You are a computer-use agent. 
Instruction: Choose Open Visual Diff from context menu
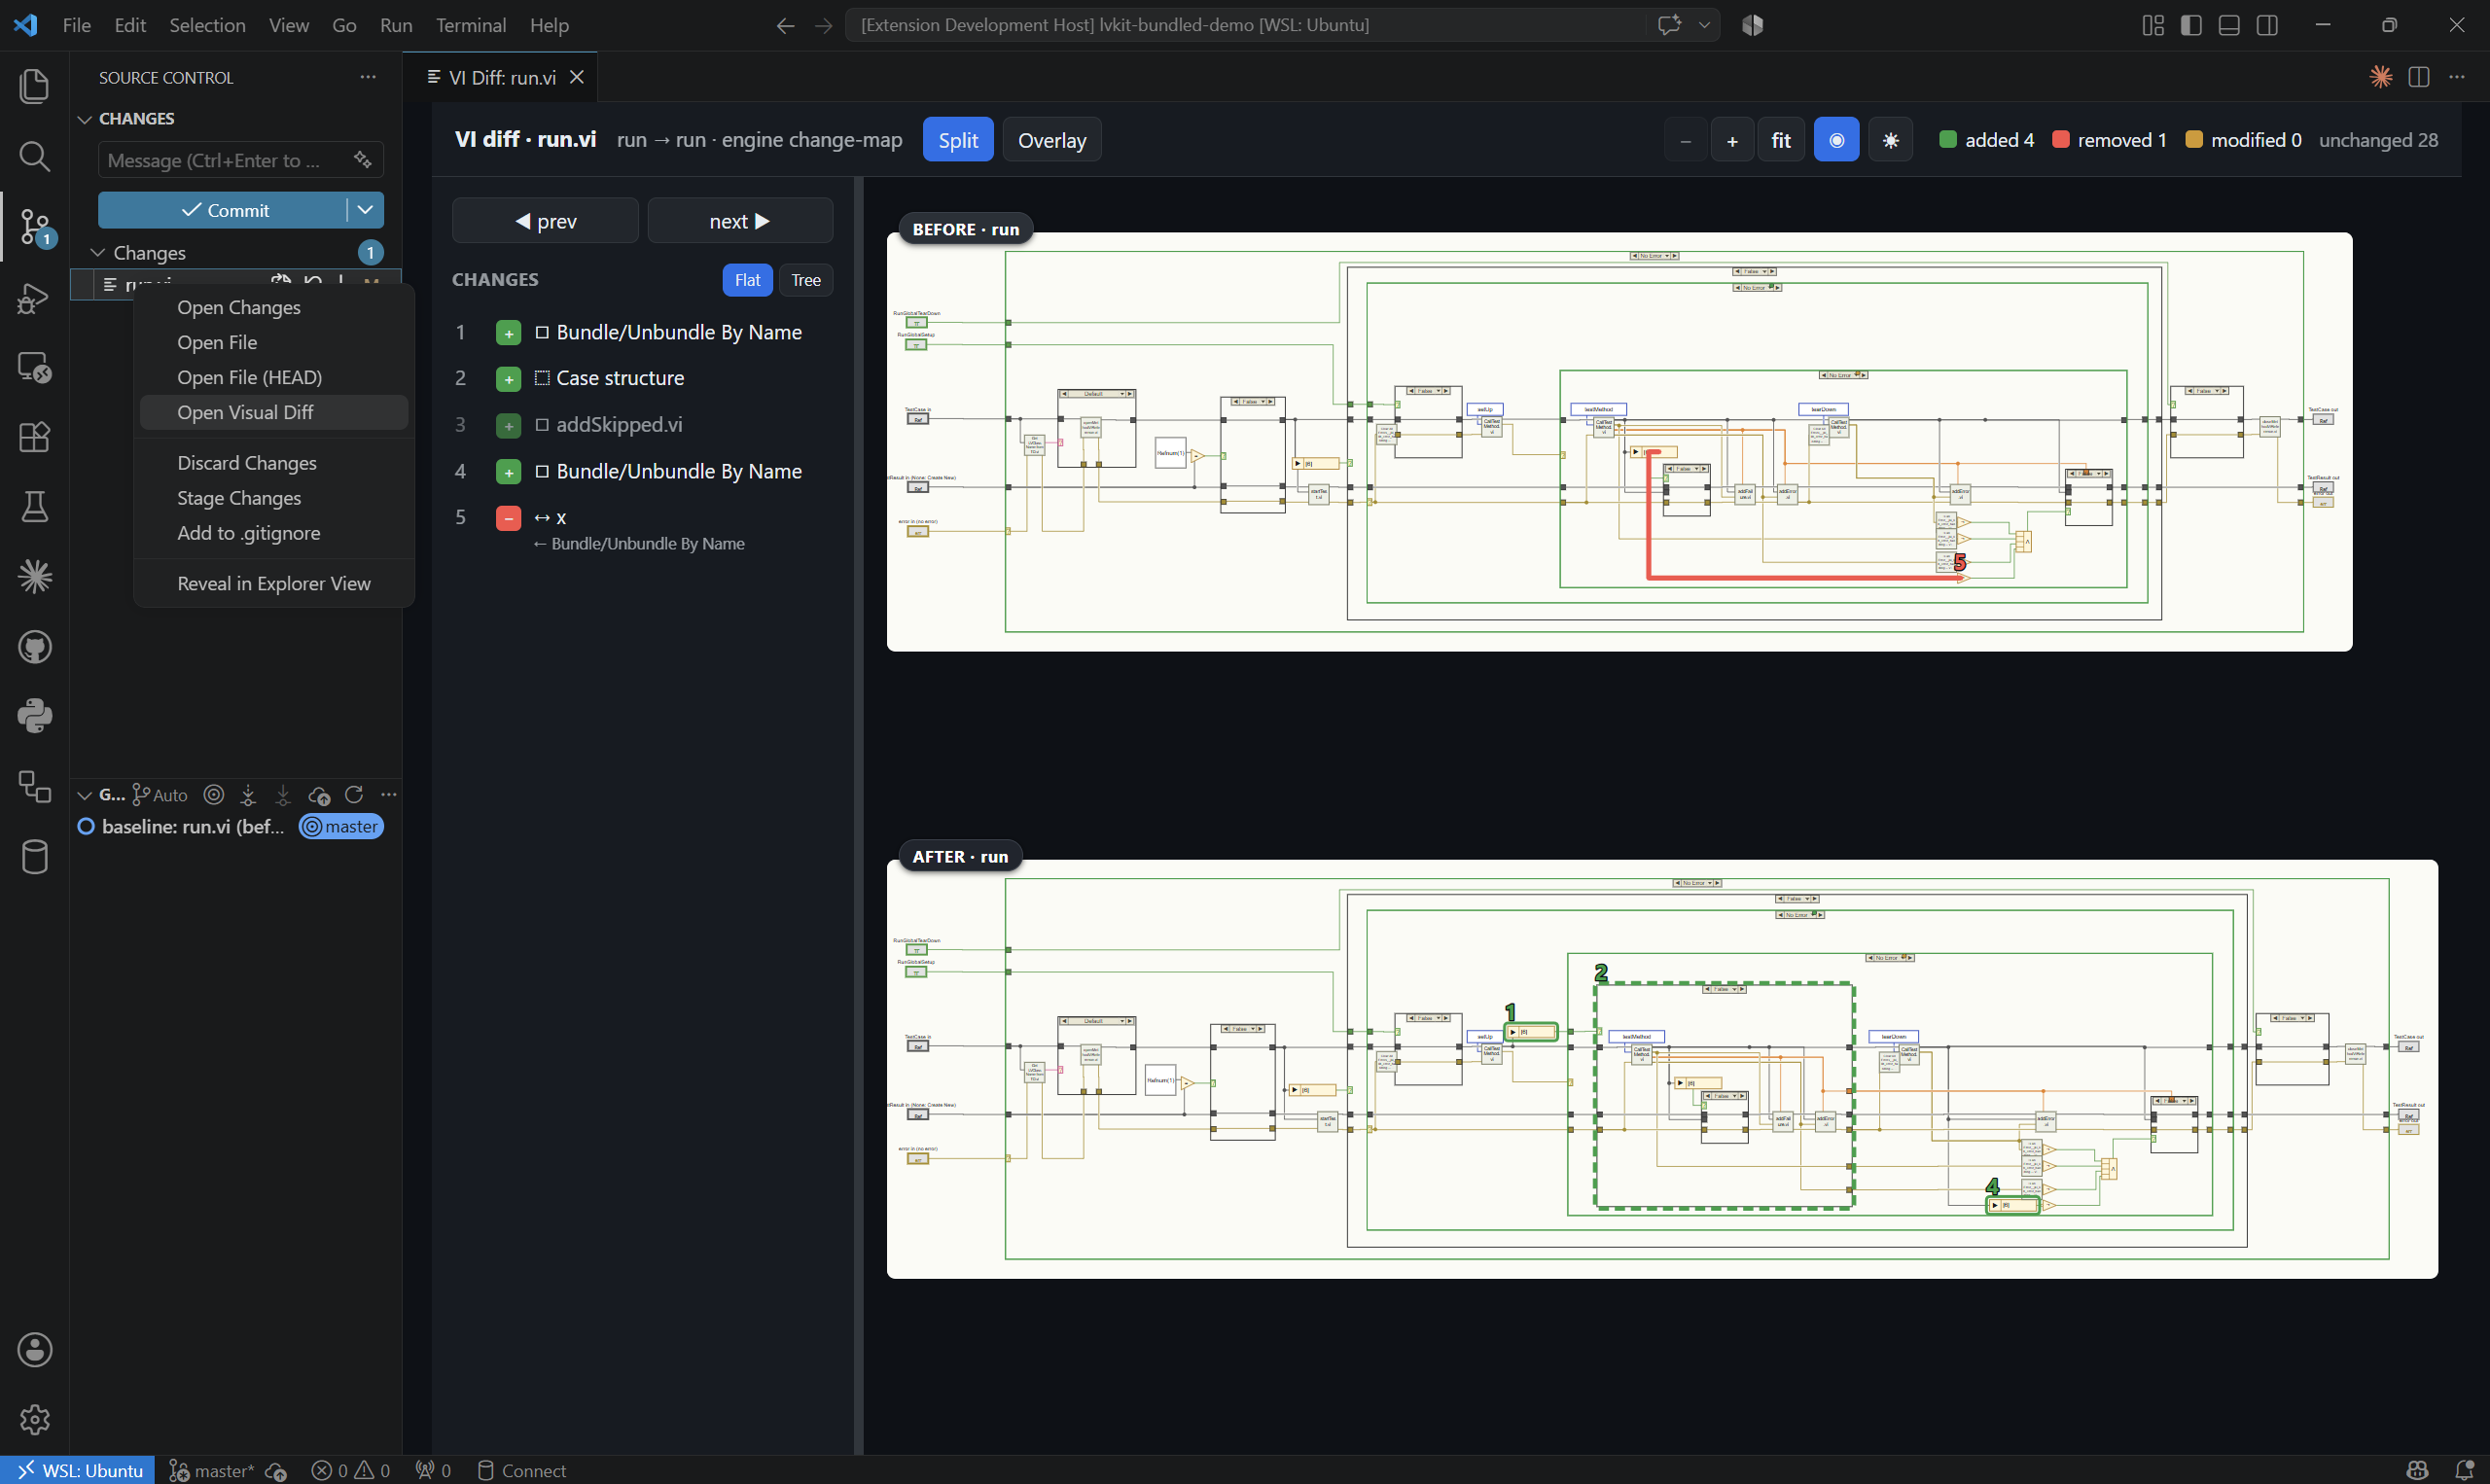click(x=274, y=412)
